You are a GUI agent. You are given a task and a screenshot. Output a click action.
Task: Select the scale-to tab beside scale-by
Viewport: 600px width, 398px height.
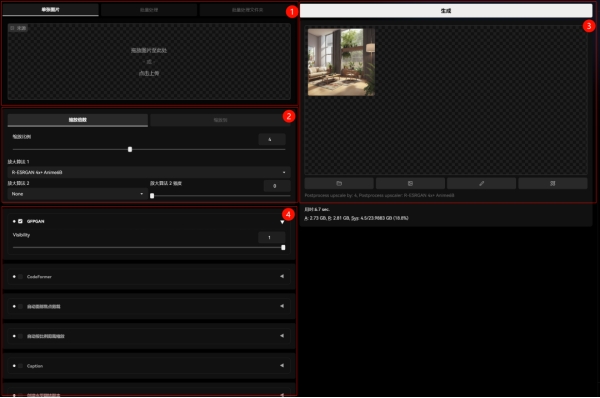tap(220, 120)
